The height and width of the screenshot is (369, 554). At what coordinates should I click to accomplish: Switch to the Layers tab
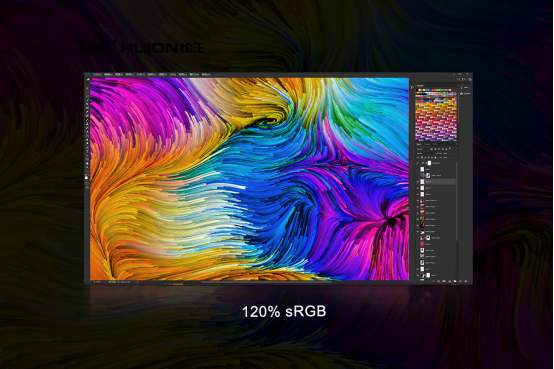coord(419,144)
